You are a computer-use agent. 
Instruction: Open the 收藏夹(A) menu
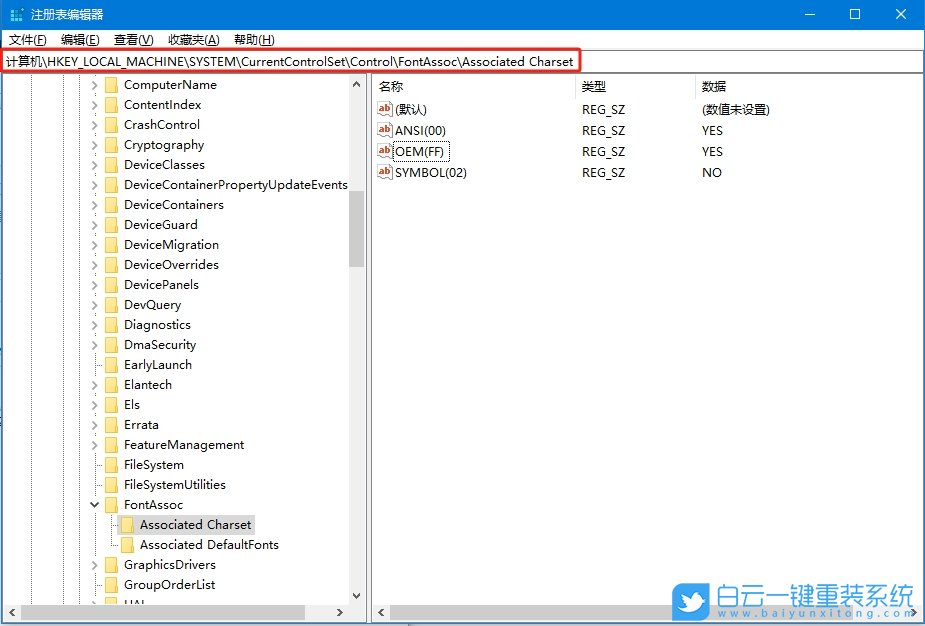[x=188, y=40]
